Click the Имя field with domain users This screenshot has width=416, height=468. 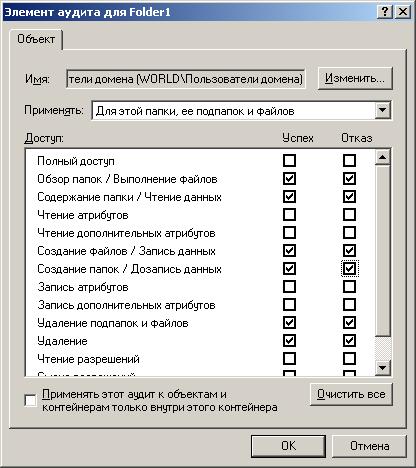[x=186, y=79]
